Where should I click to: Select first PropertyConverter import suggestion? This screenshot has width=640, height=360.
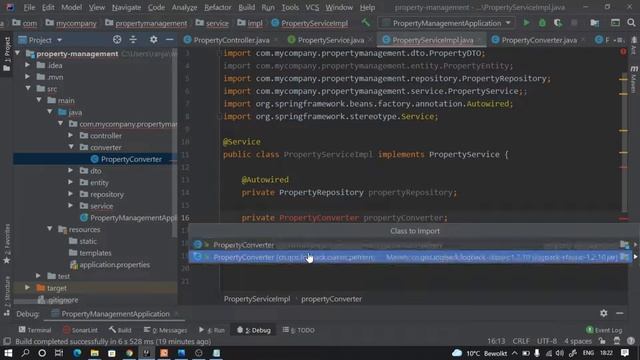tap(410, 245)
